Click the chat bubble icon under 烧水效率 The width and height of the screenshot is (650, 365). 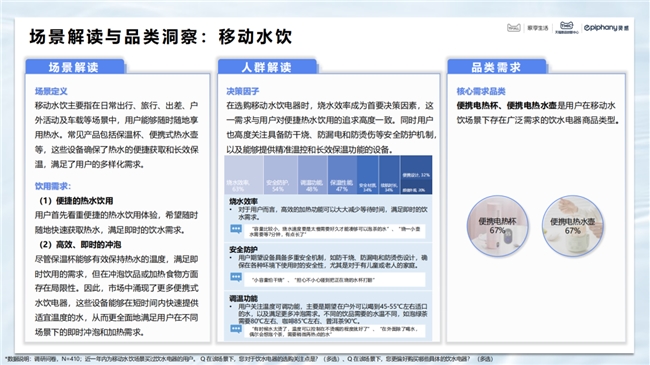click(236, 229)
